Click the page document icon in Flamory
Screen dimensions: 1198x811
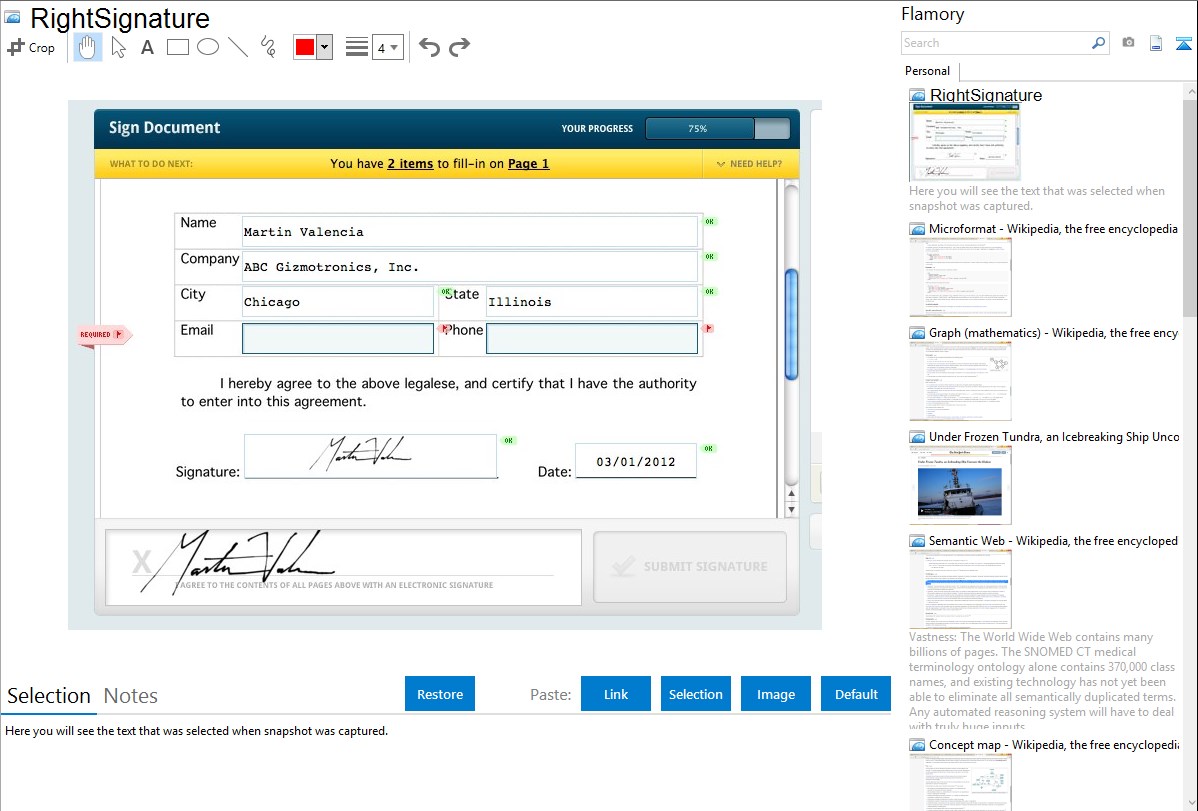pyautogui.click(x=1156, y=43)
